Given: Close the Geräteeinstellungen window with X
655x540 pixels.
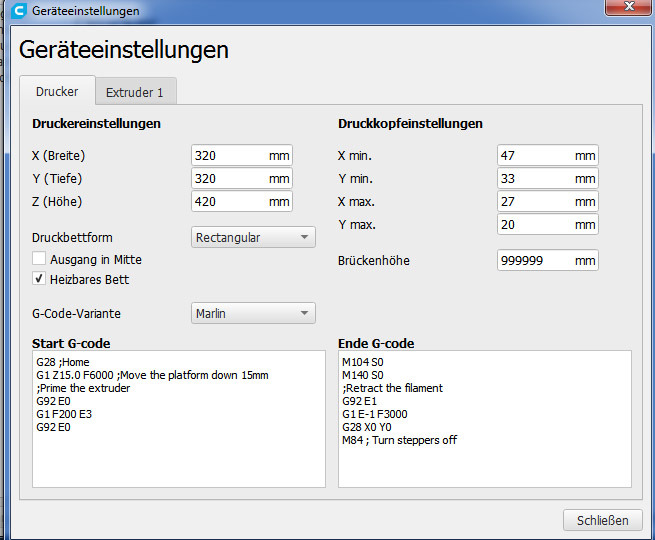Looking at the screenshot, I should point(627,9).
